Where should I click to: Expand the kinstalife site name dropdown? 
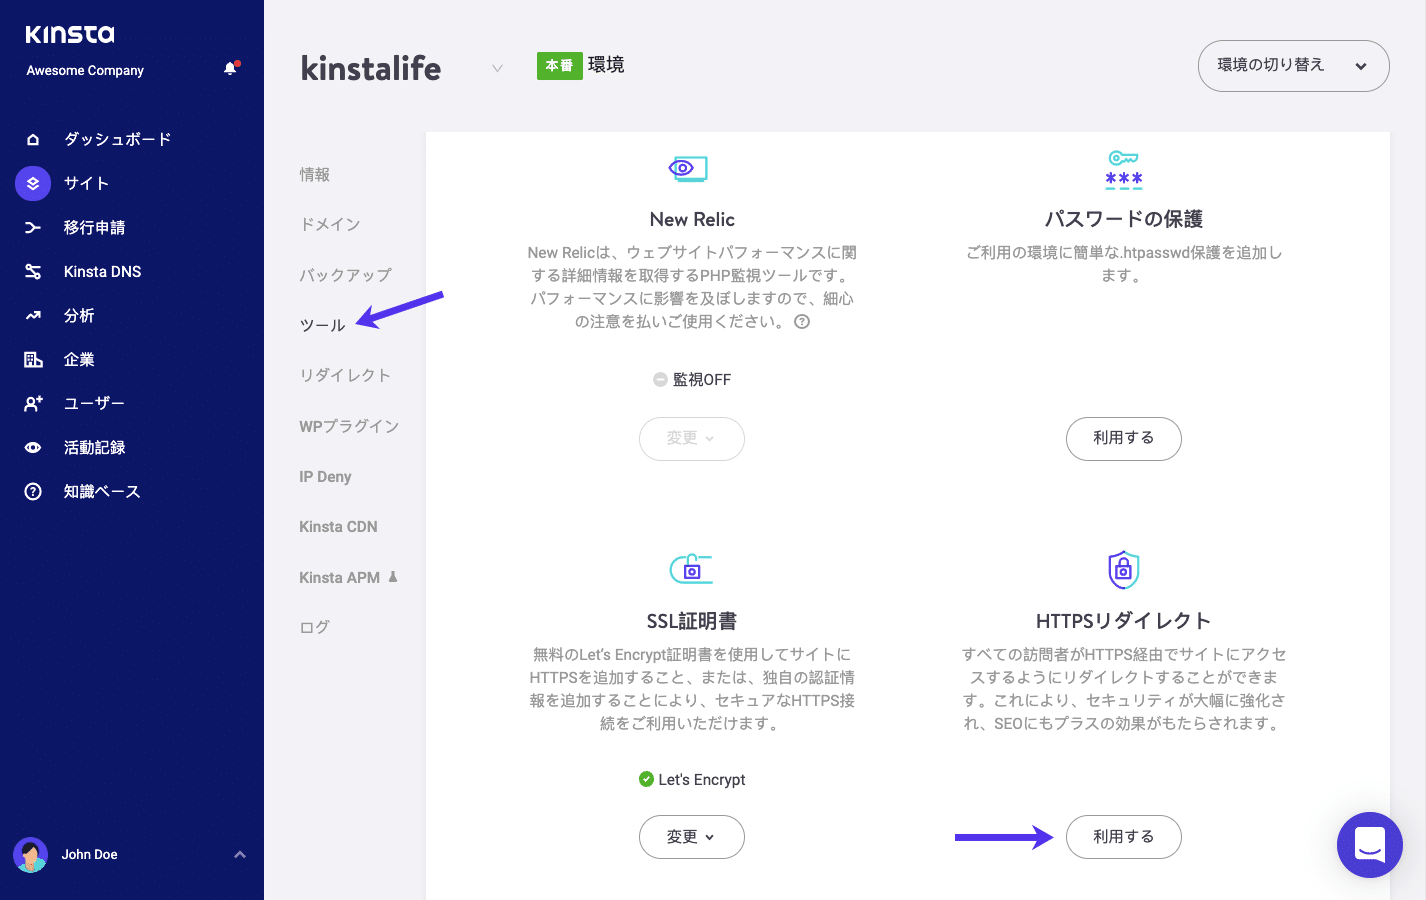coord(497,69)
